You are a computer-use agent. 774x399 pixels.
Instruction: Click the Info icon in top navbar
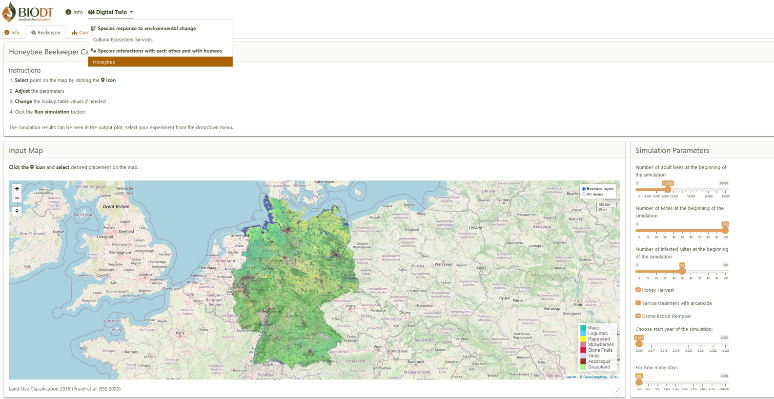tap(68, 12)
